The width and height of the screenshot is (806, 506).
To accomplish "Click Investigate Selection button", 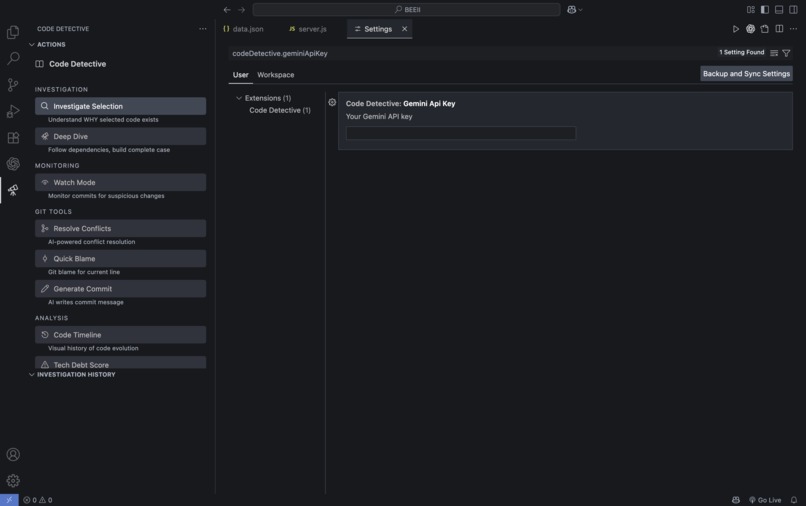I will [x=120, y=106].
